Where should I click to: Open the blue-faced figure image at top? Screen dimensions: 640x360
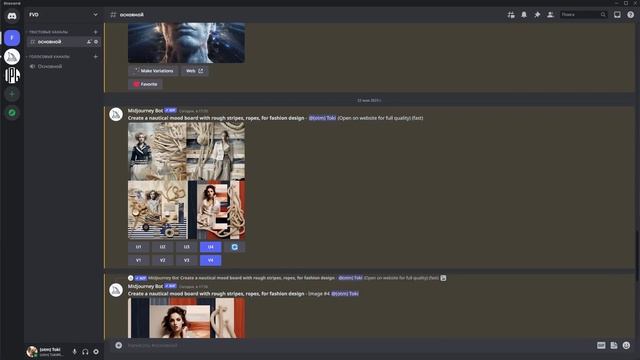point(187,42)
